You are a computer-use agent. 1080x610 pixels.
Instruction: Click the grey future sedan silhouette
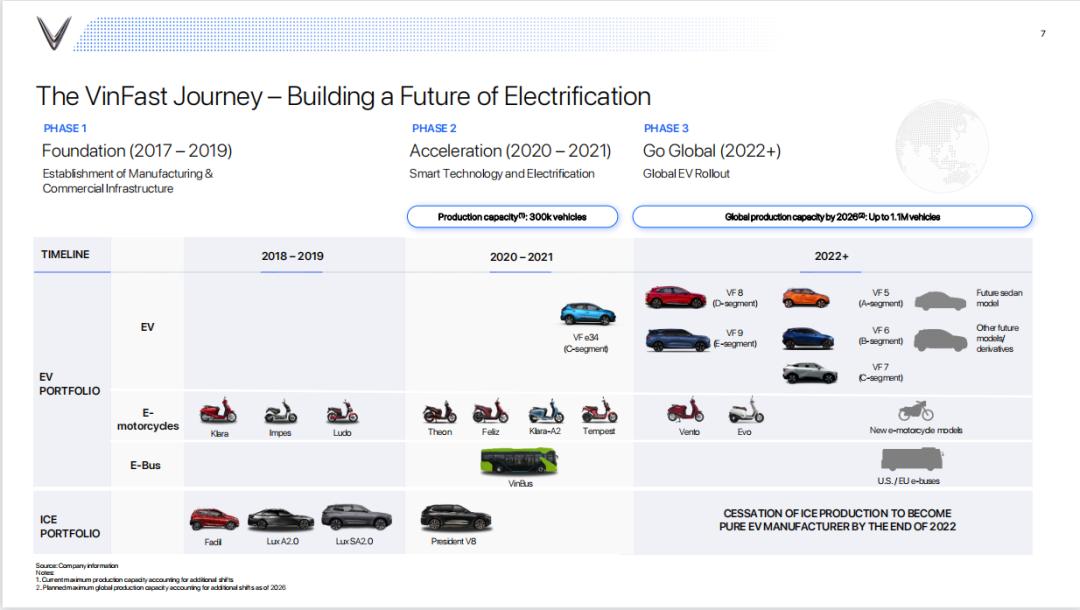click(x=941, y=301)
